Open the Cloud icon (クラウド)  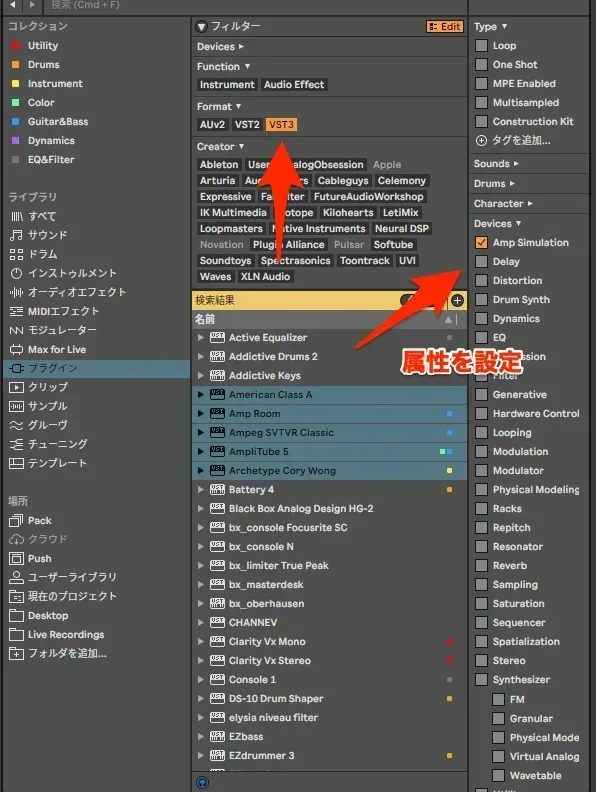pyautogui.click(x=16, y=539)
